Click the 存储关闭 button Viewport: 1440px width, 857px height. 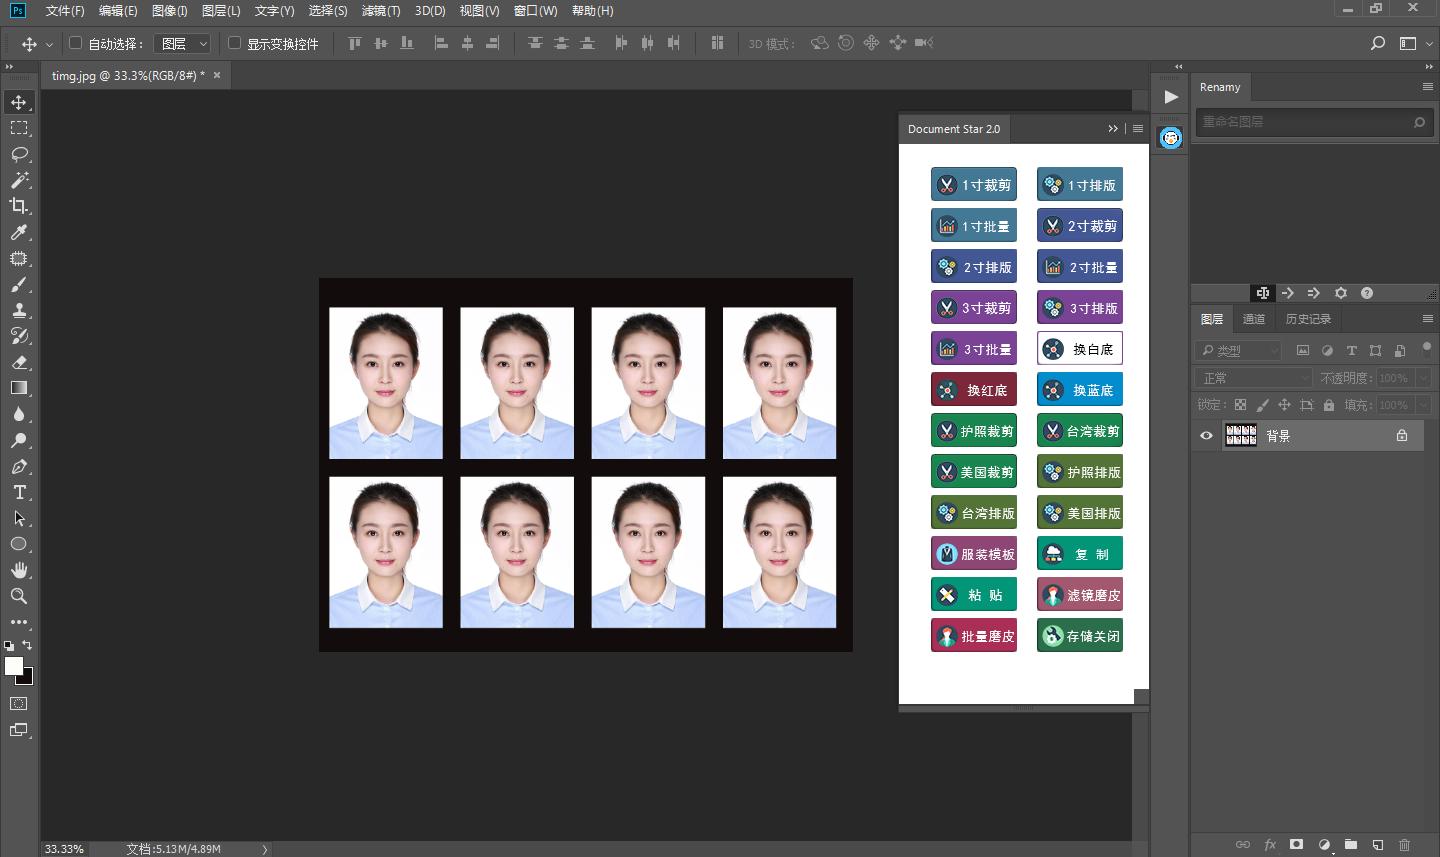pyautogui.click(x=1080, y=636)
